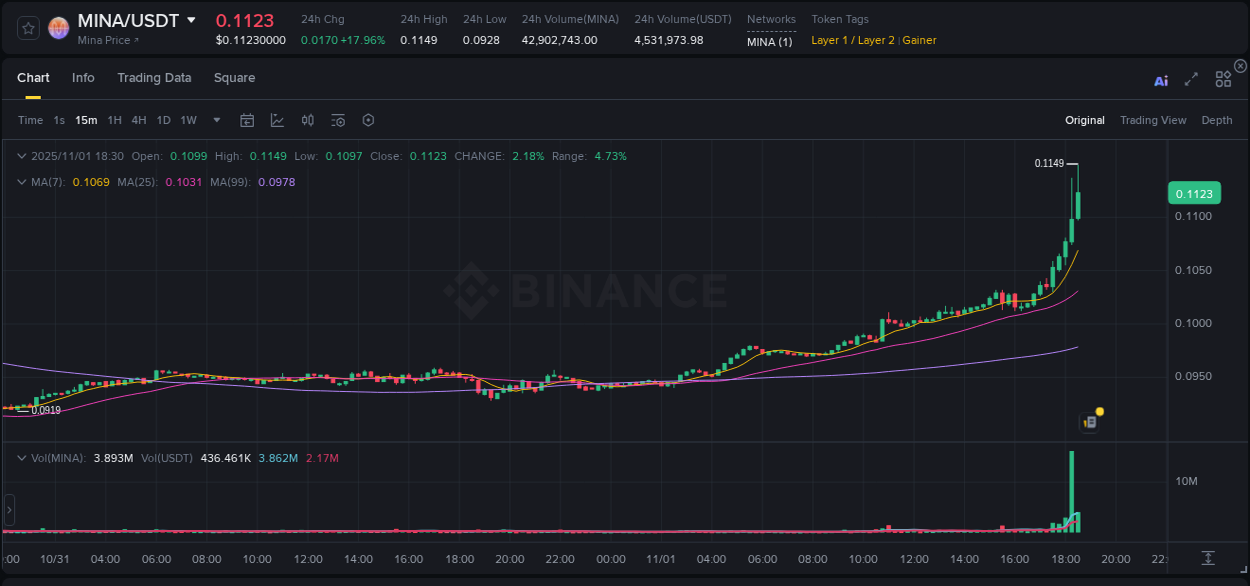
Task: Open the Trading Data tab
Action: coord(154,77)
